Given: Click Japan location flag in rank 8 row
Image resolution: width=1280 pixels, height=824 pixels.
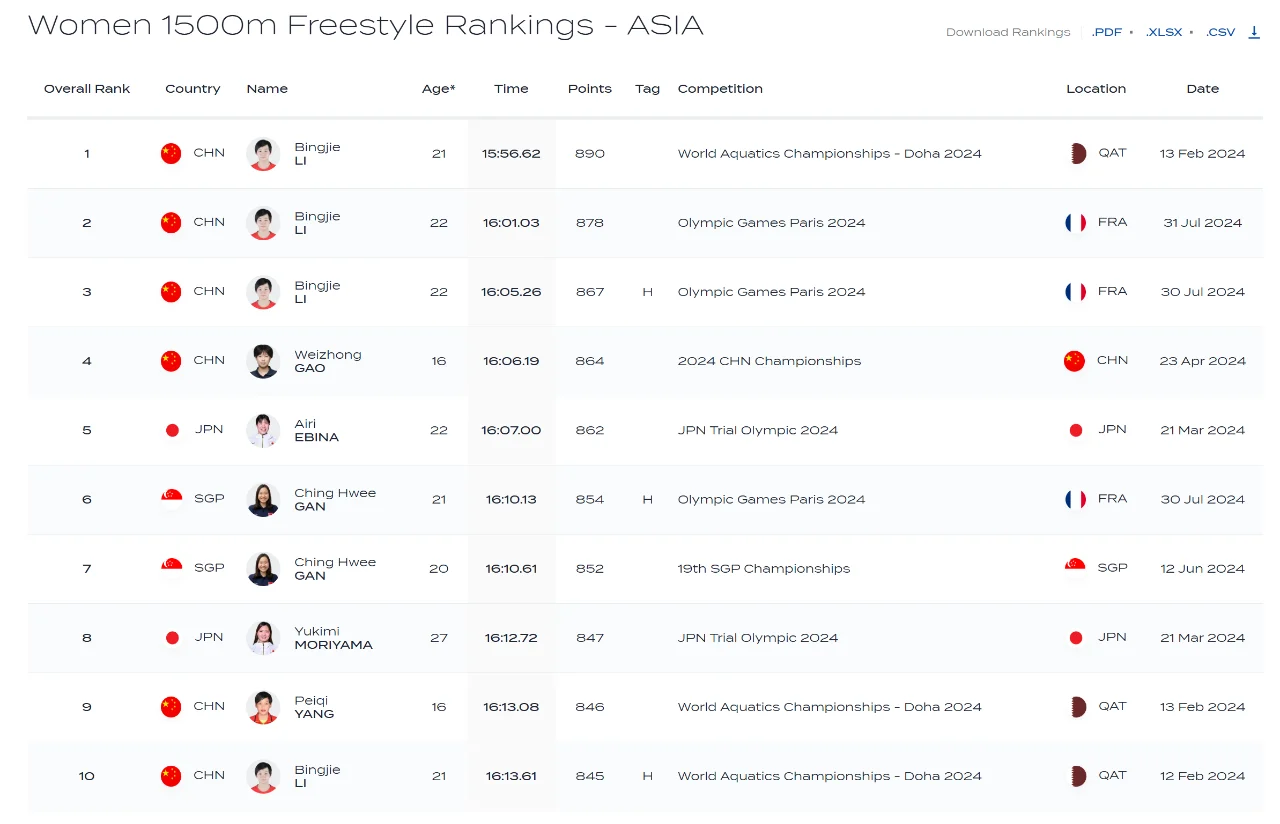Looking at the screenshot, I should tap(1076, 637).
